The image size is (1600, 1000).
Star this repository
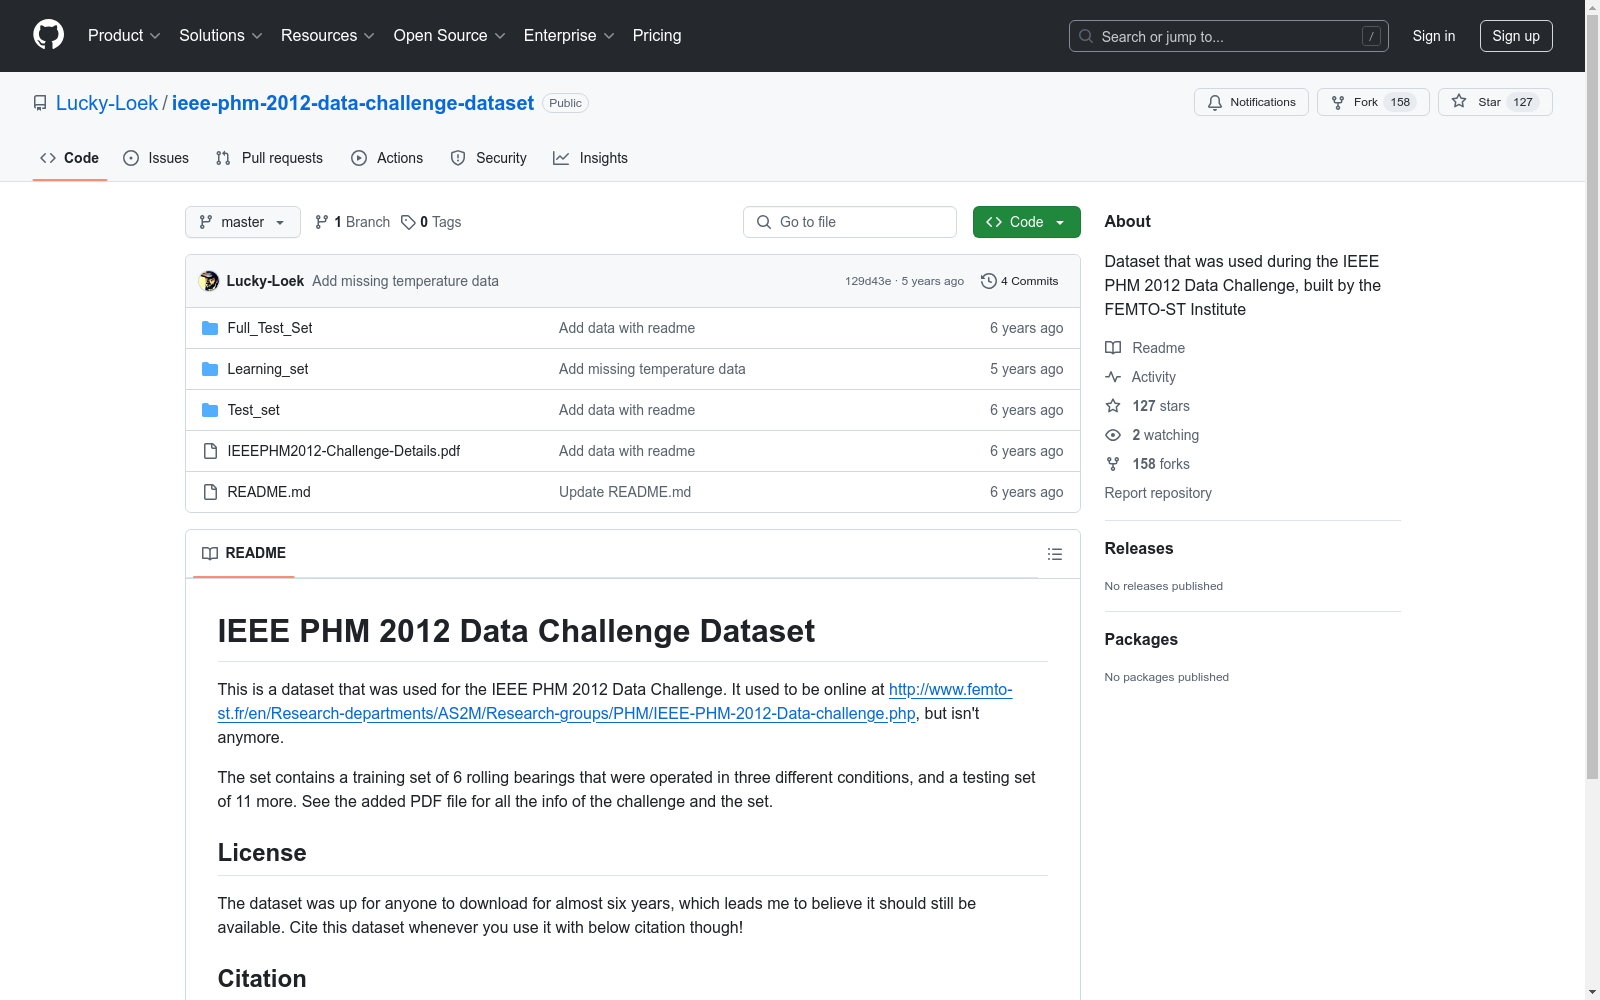point(1495,102)
